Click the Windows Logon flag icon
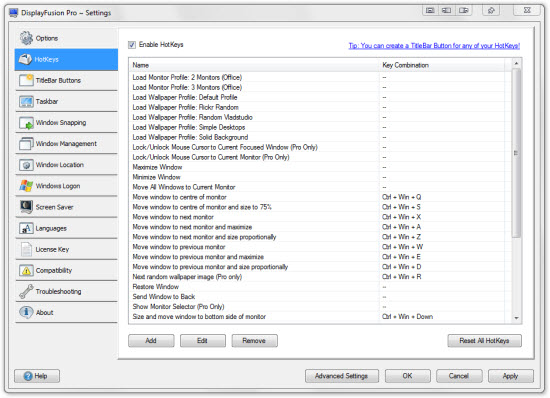Viewport: 550px width, 398px height. coord(26,186)
